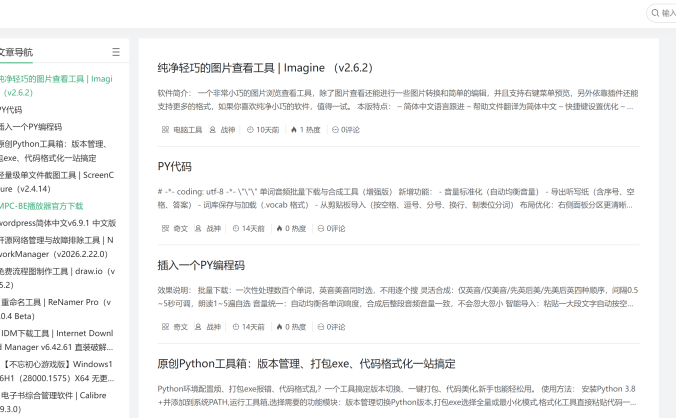Open wordpress简体中文v6.9.1 sidebar entry

(x=58, y=223)
